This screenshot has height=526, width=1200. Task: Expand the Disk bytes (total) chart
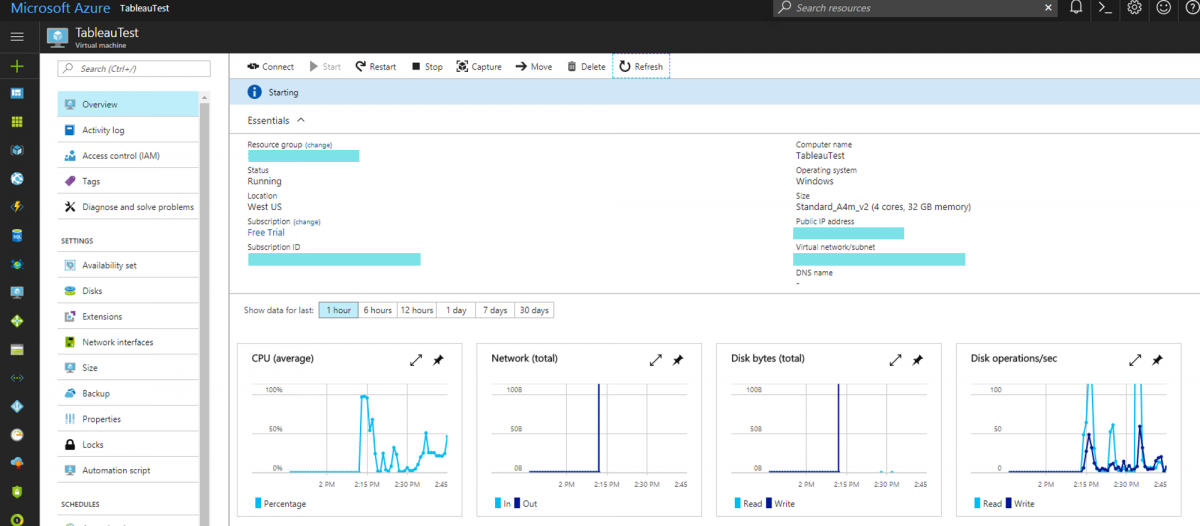(896, 360)
